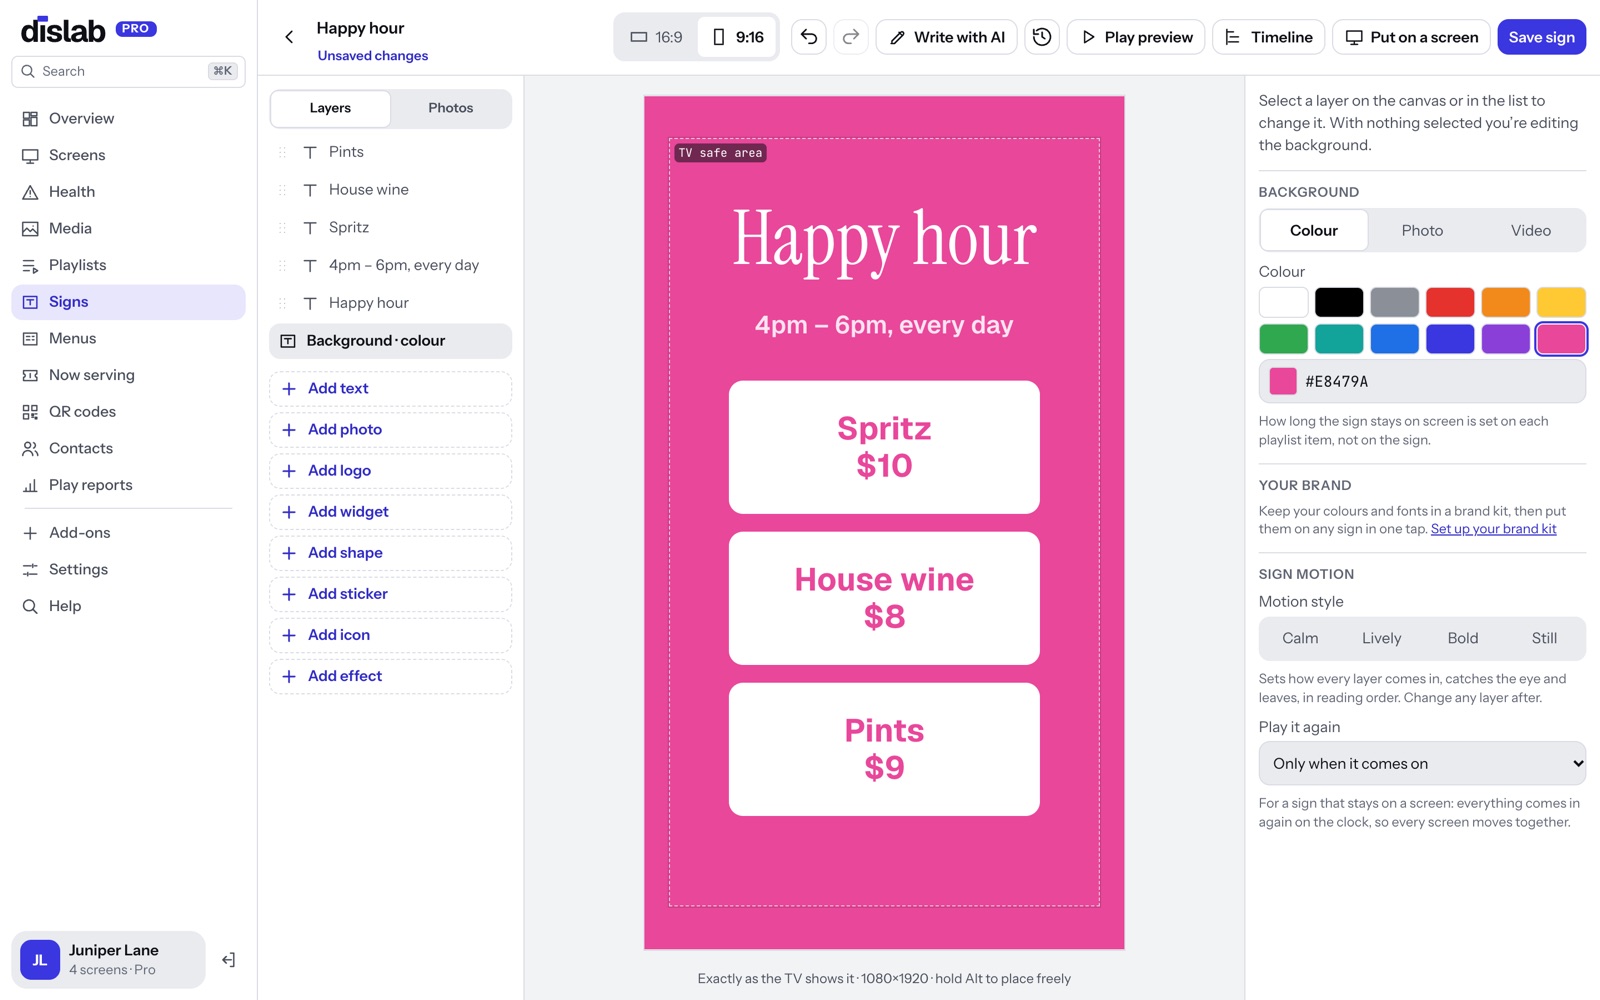Select the House wine layer
1600x1000 pixels.
click(391, 190)
